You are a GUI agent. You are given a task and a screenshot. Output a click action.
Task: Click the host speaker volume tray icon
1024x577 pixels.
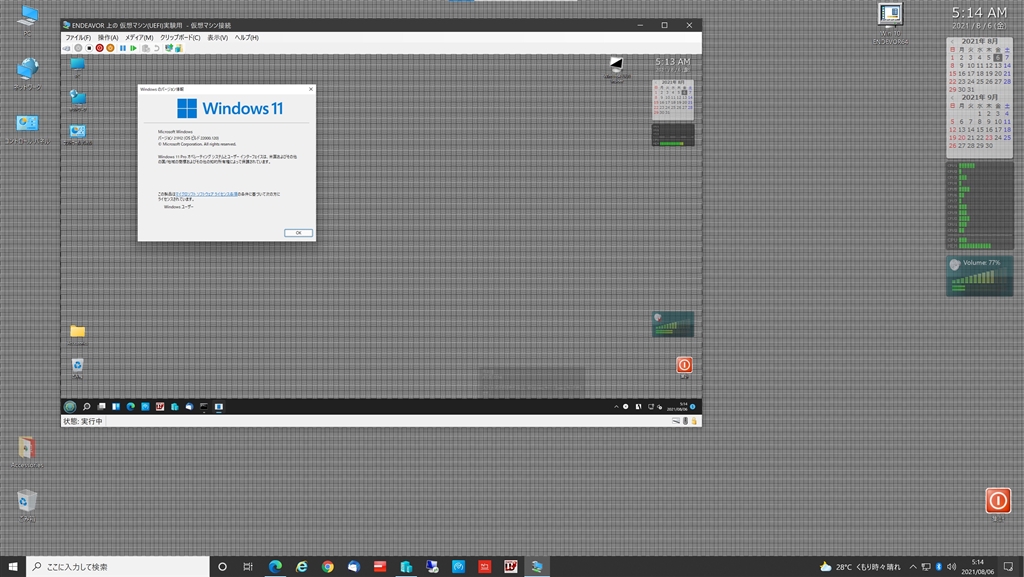point(951,567)
